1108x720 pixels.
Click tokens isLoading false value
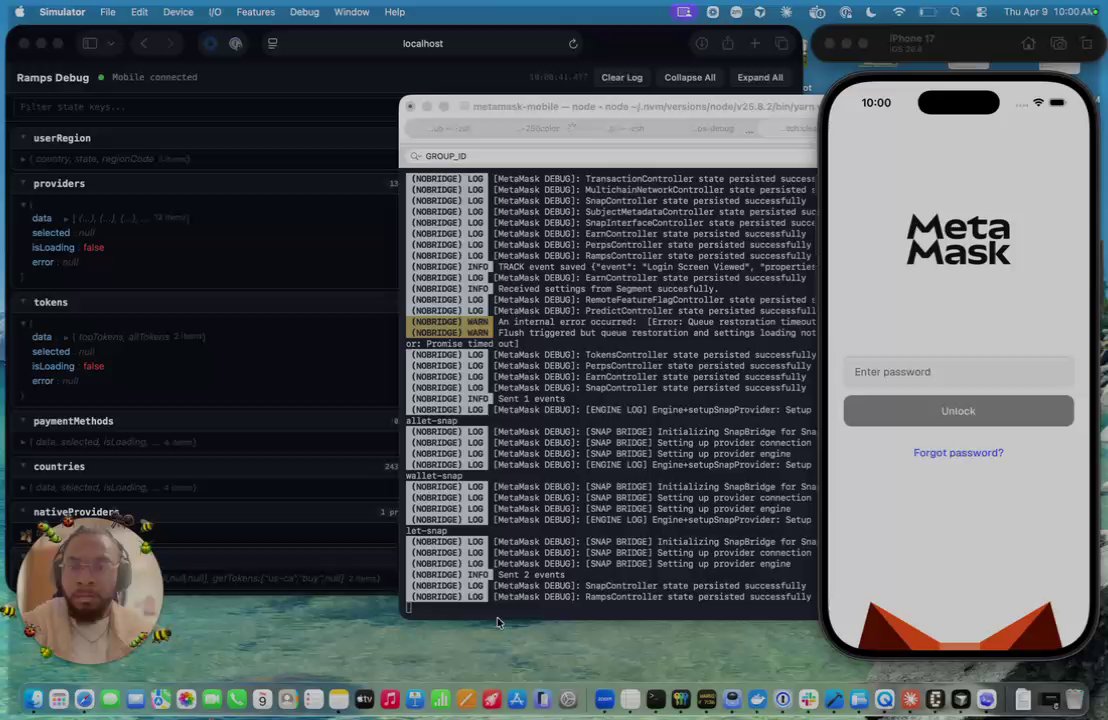(x=93, y=366)
